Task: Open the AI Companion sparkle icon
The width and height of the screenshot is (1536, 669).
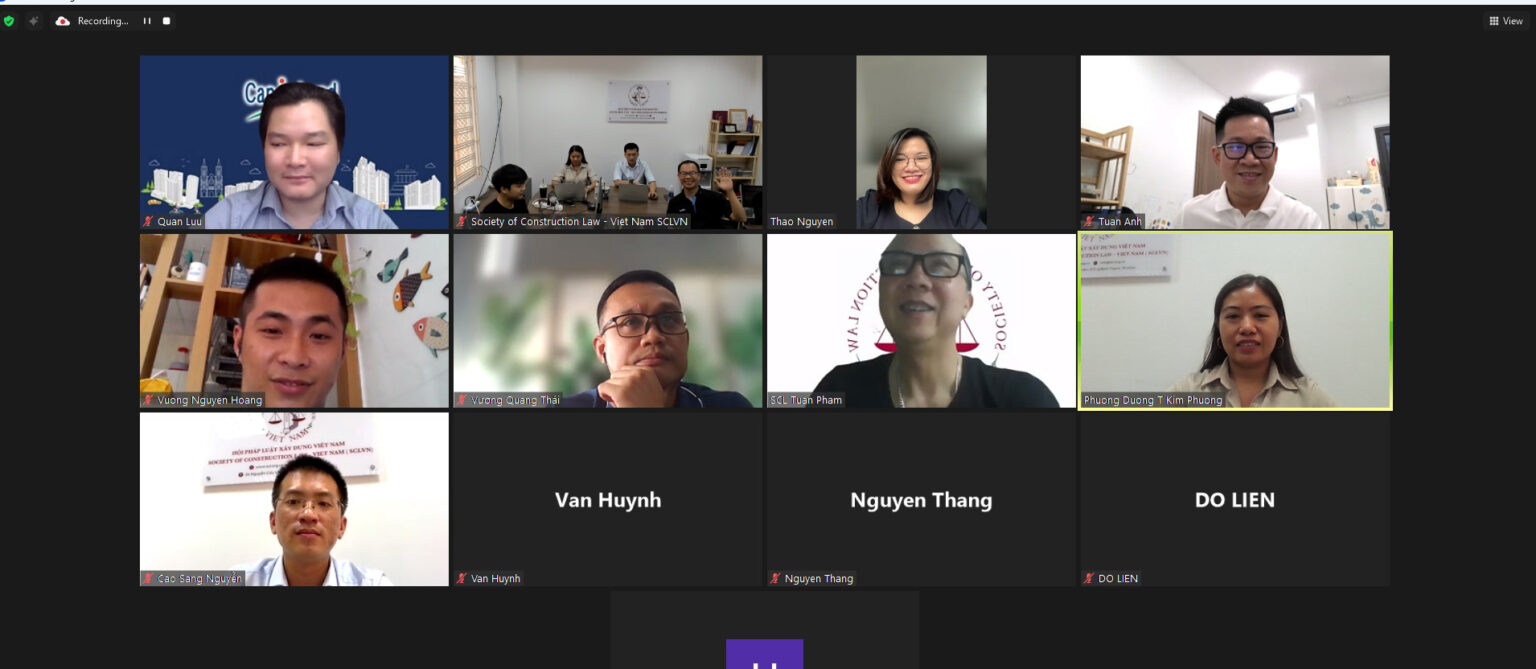Action: click(34, 21)
